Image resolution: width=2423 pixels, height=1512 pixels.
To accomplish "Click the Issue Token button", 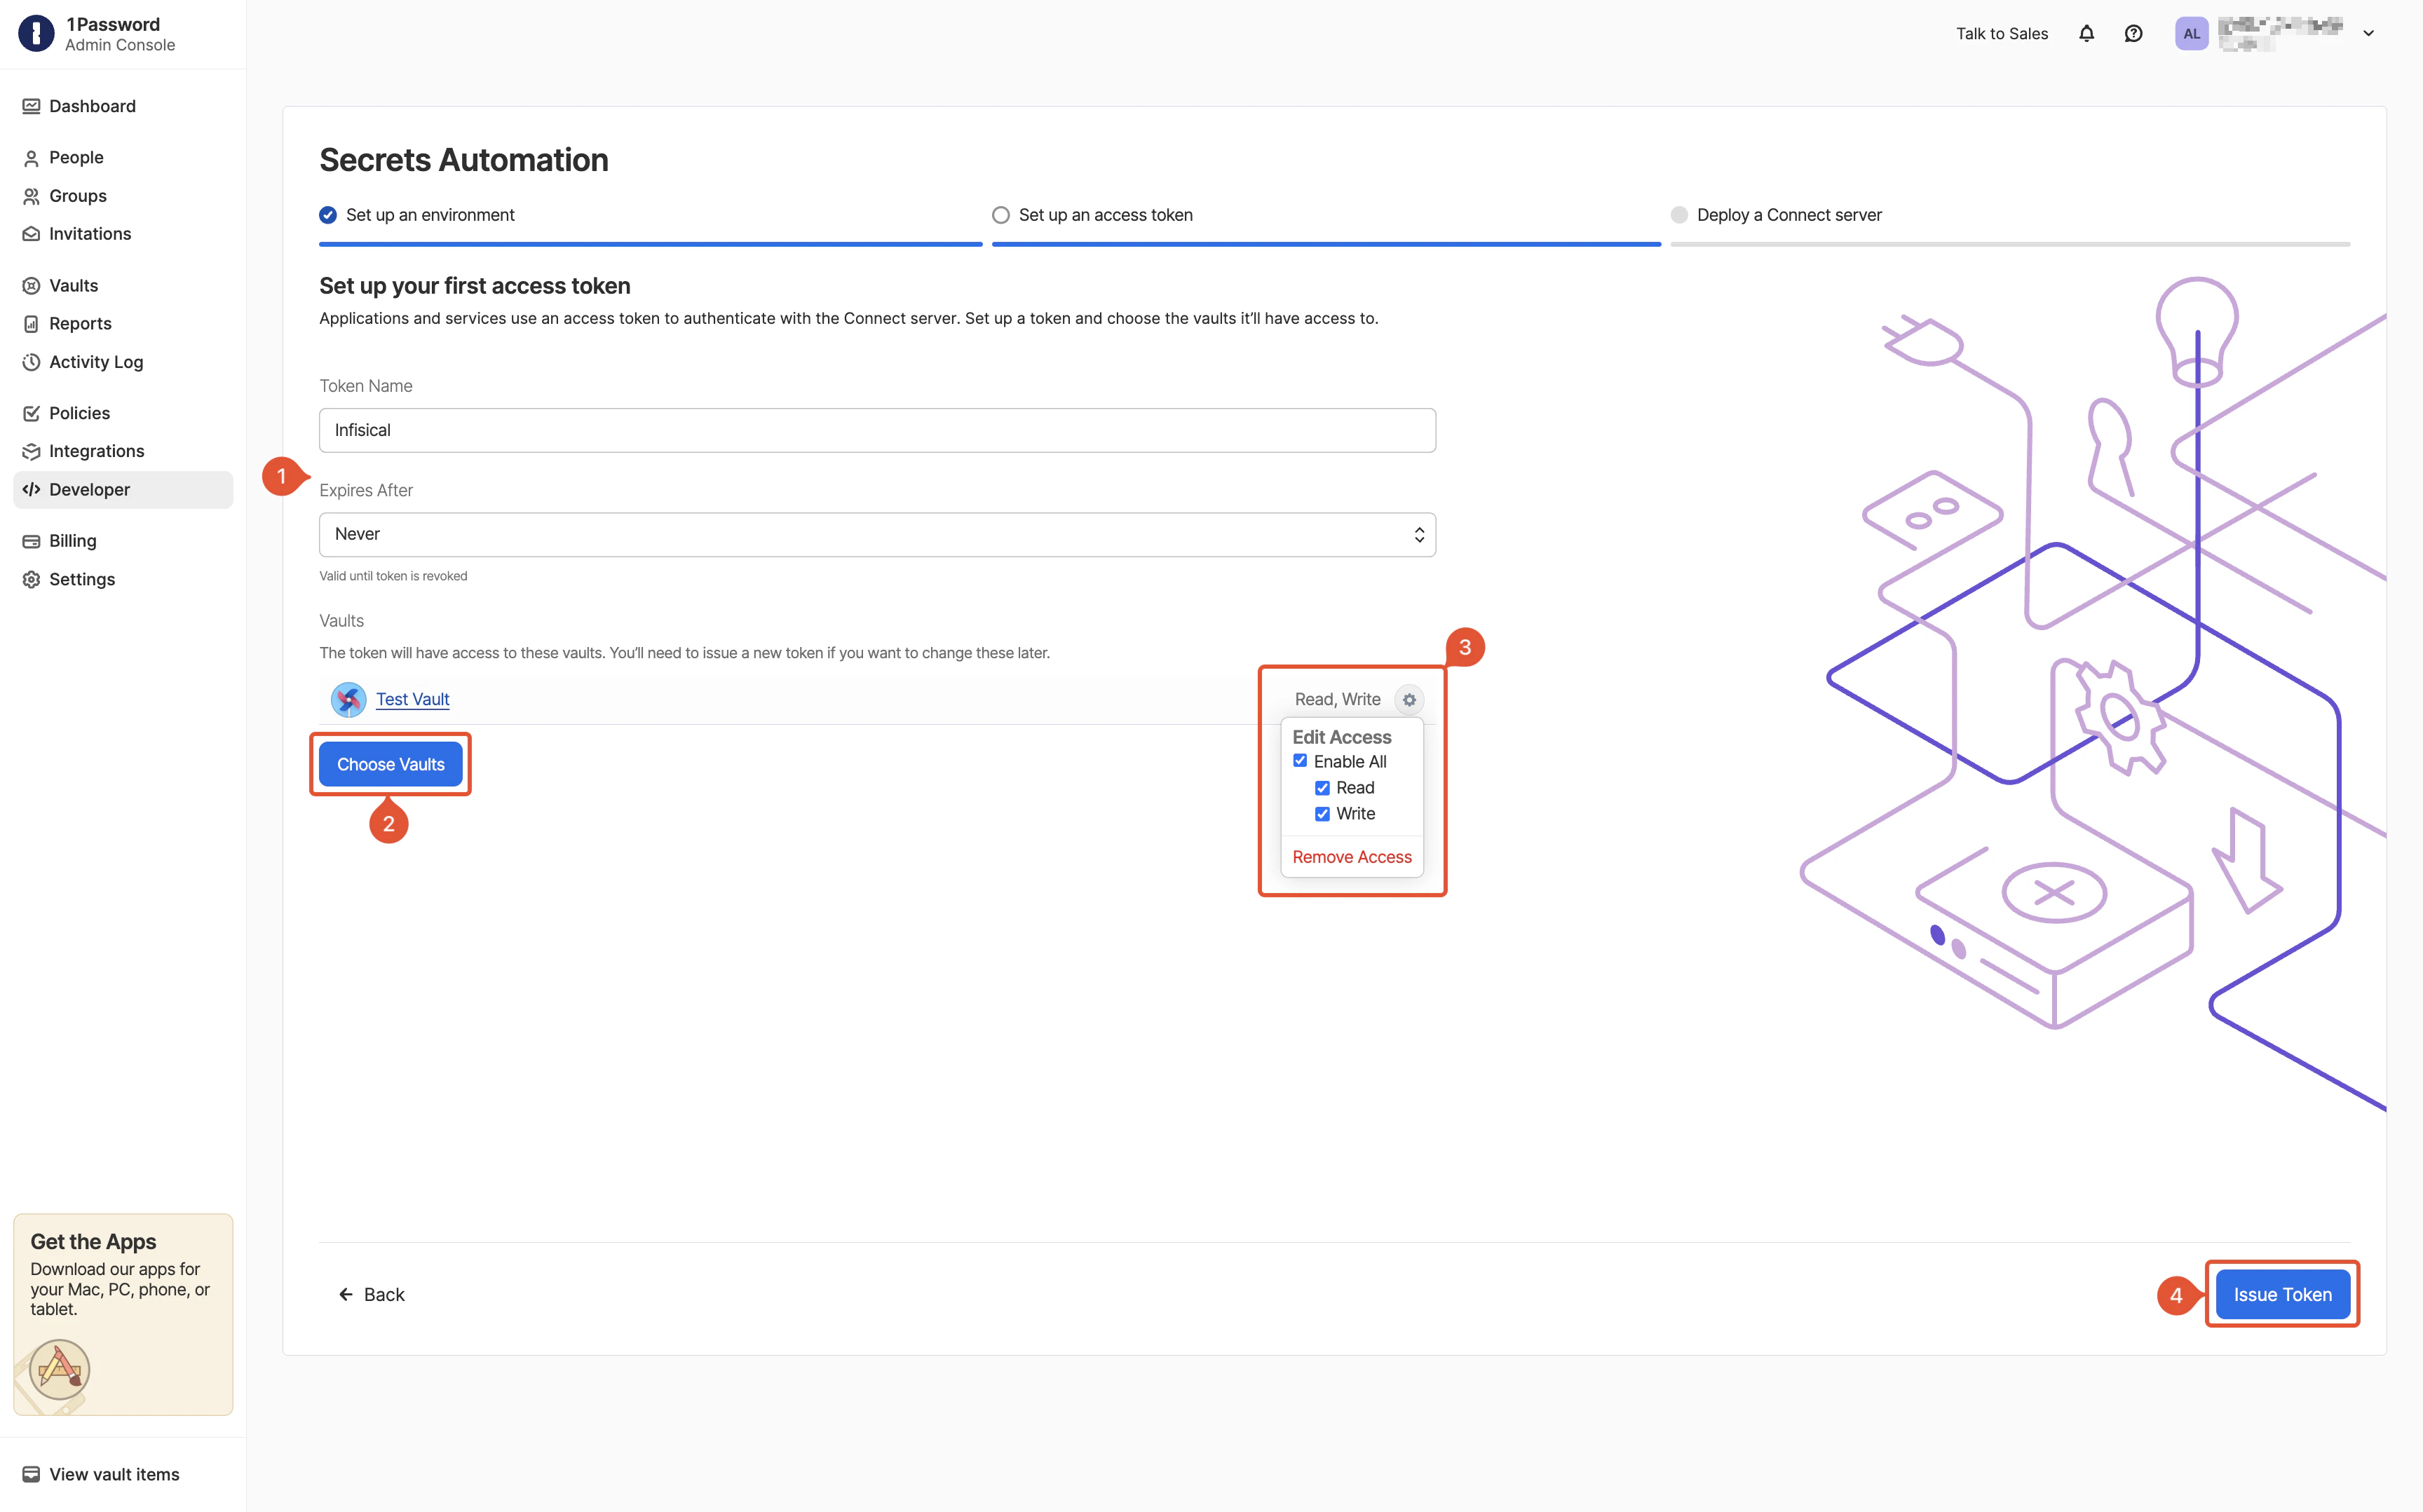I will pyautogui.click(x=2282, y=1294).
